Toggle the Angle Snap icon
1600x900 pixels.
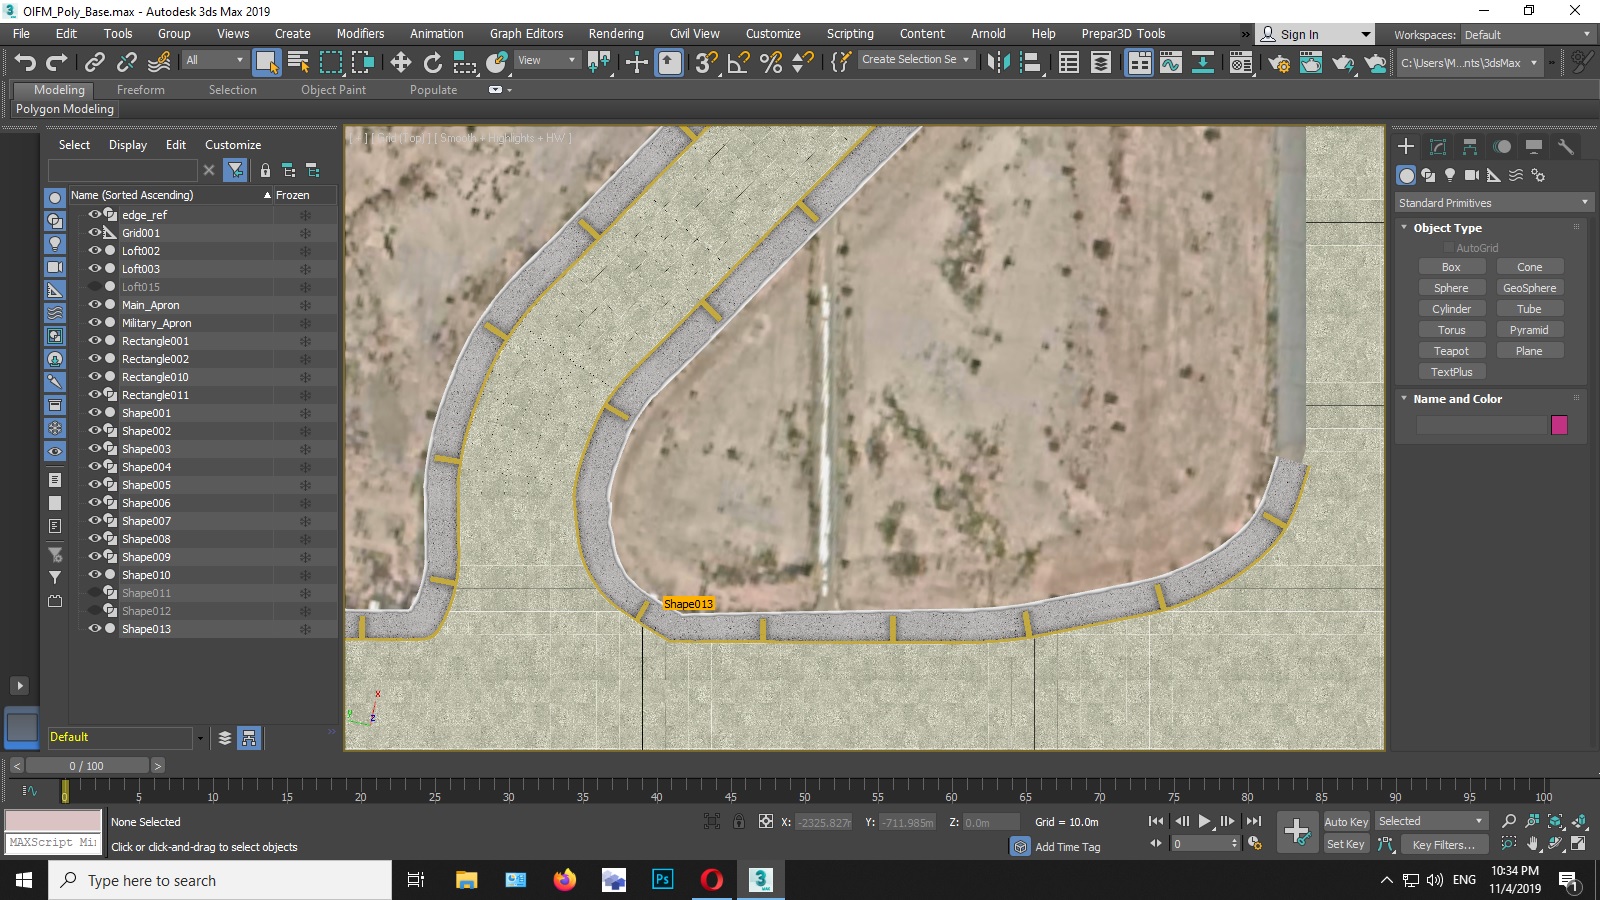coord(739,62)
